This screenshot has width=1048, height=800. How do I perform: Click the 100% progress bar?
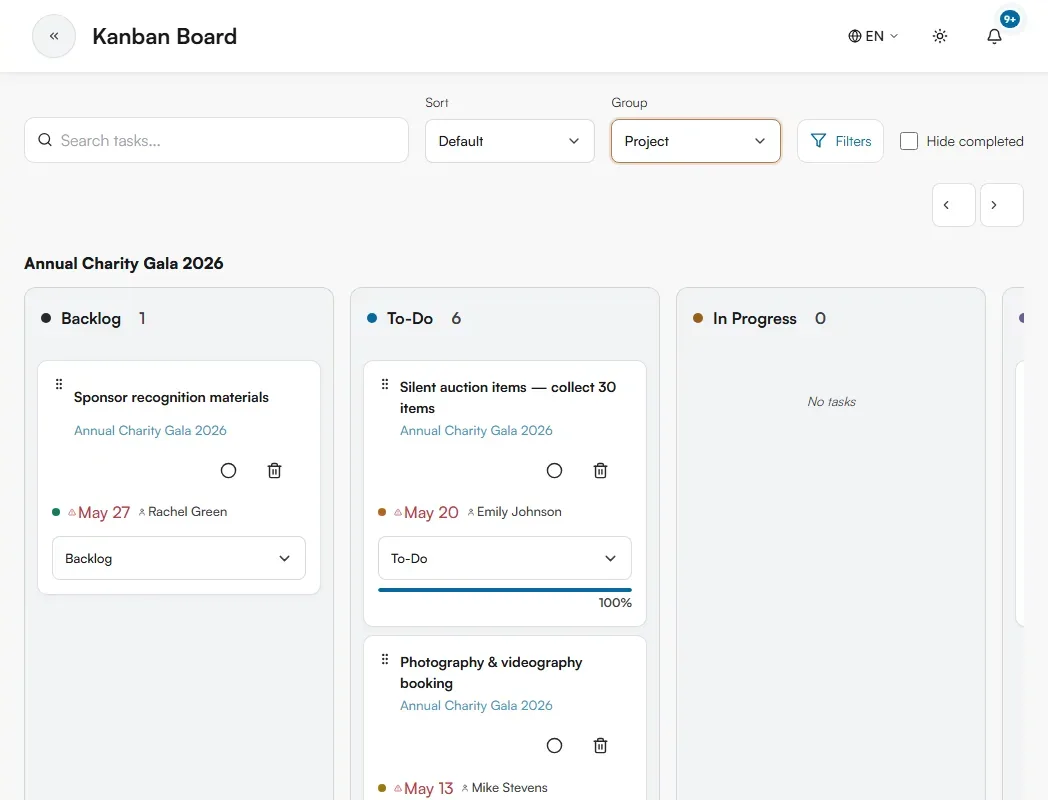pos(505,590)
